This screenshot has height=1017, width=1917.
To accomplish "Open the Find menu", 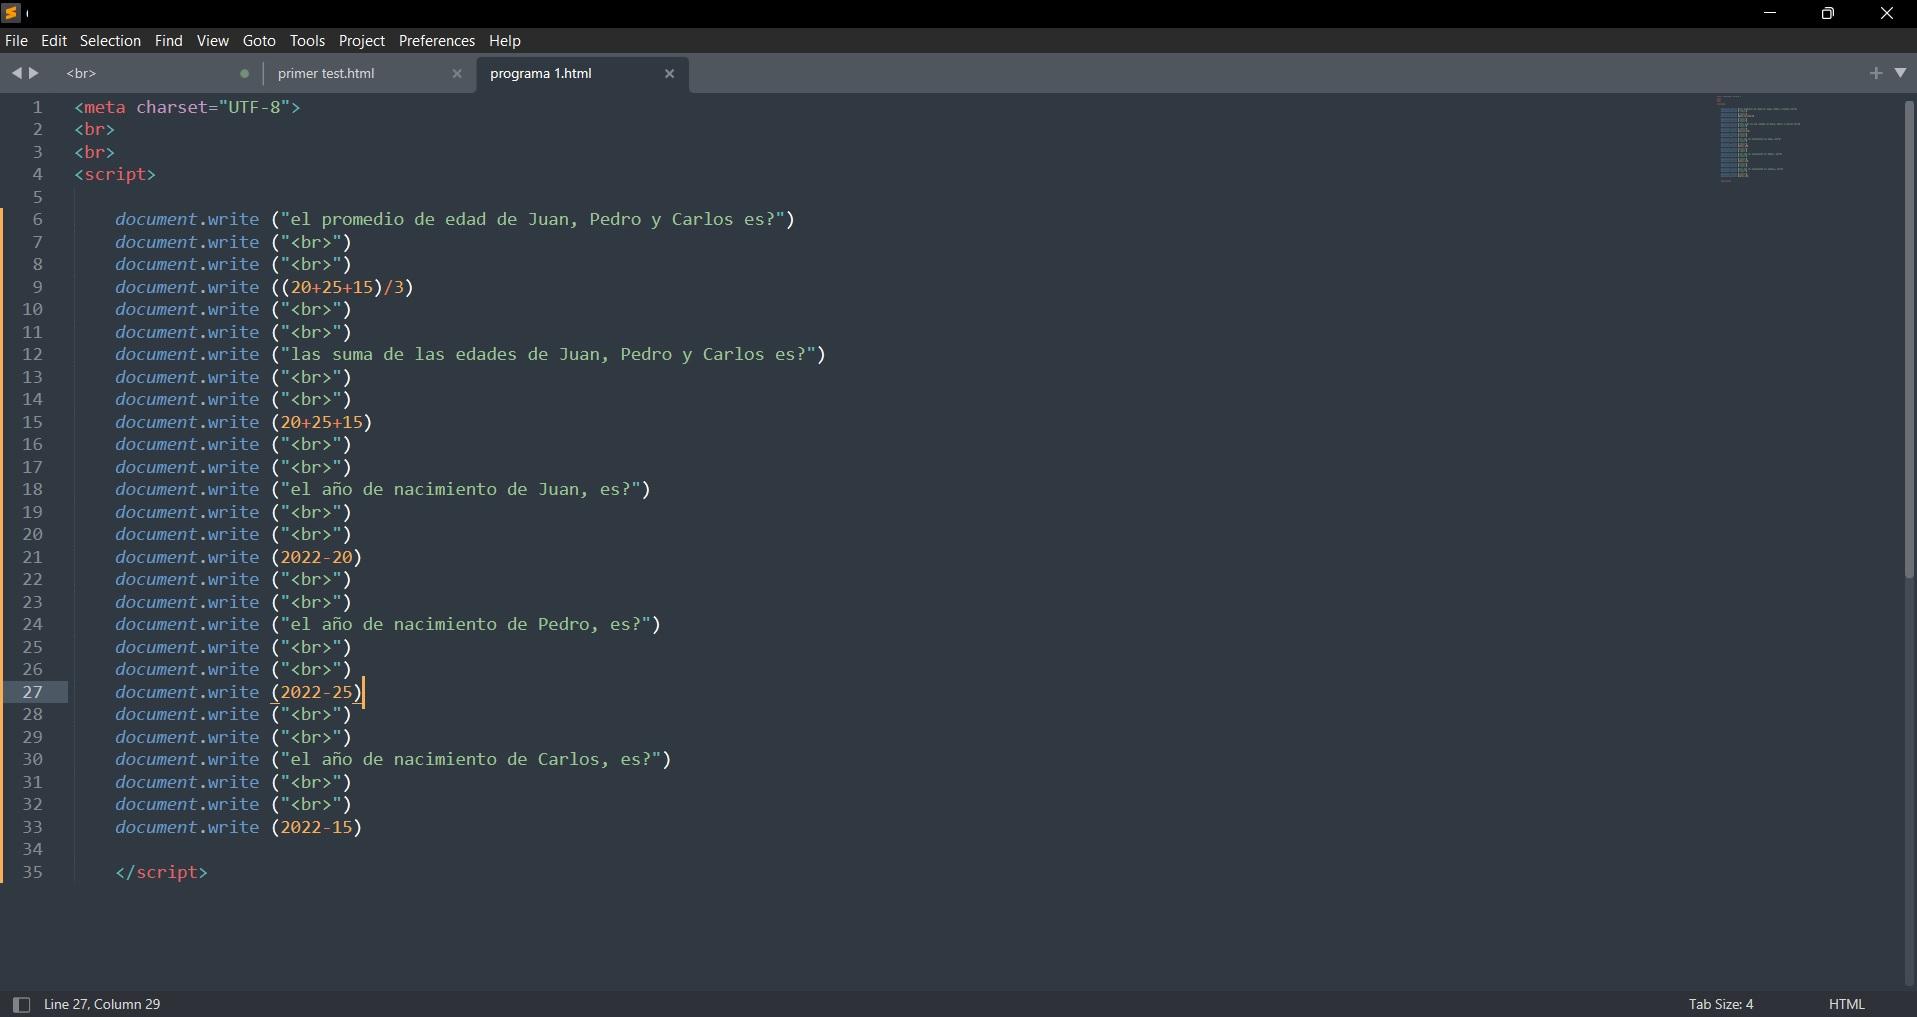I will tap(169, 41).
